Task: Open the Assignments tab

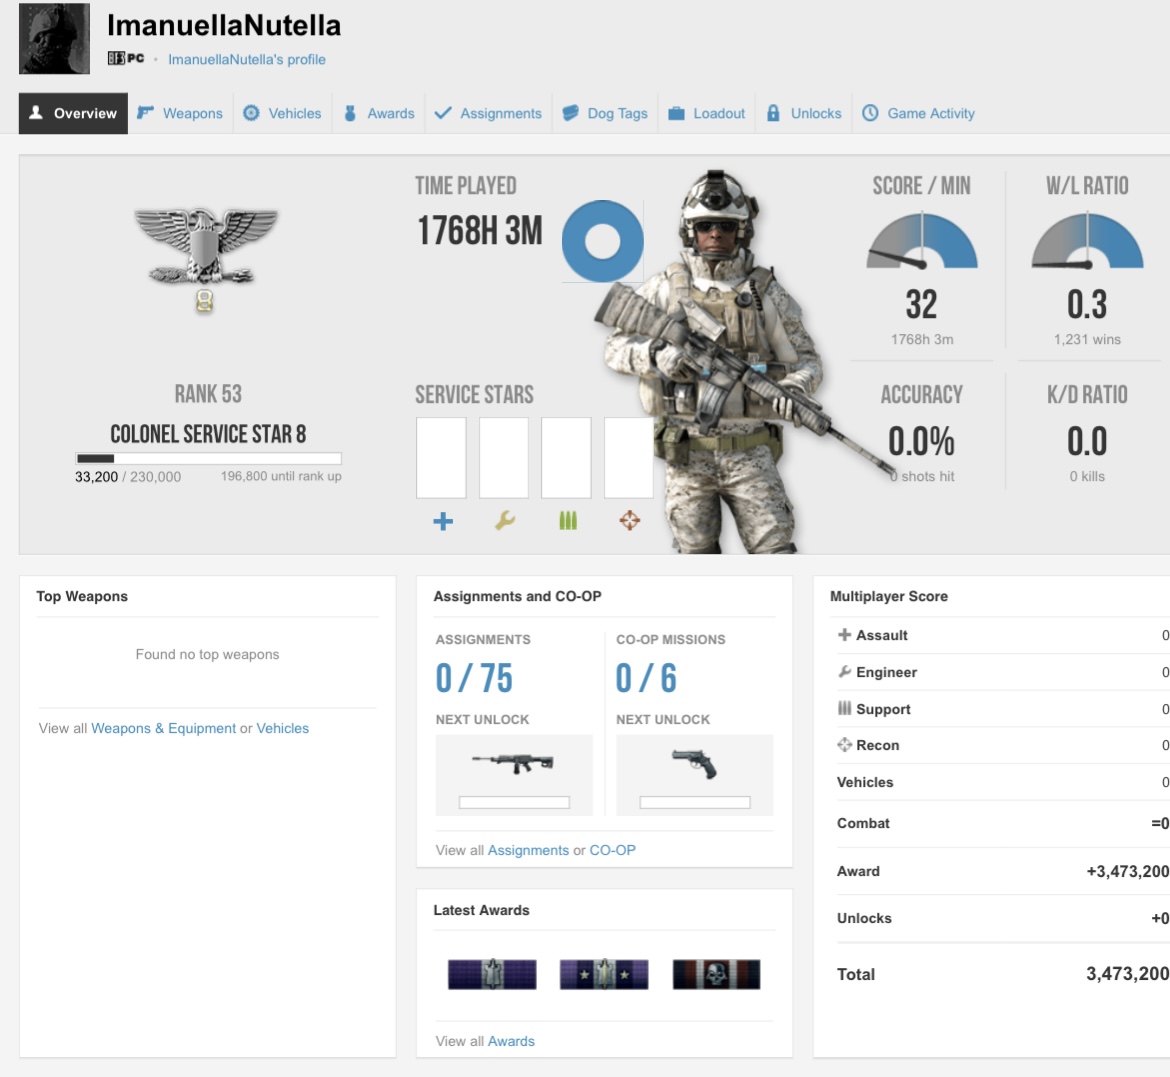Action: click(488, 113)
